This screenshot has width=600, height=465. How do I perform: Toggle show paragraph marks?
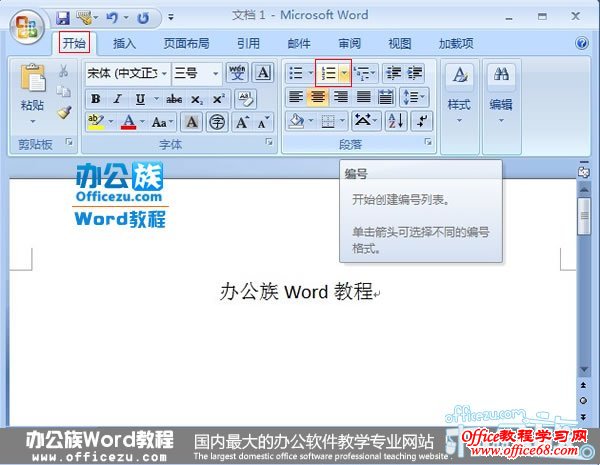coord(422,121)
